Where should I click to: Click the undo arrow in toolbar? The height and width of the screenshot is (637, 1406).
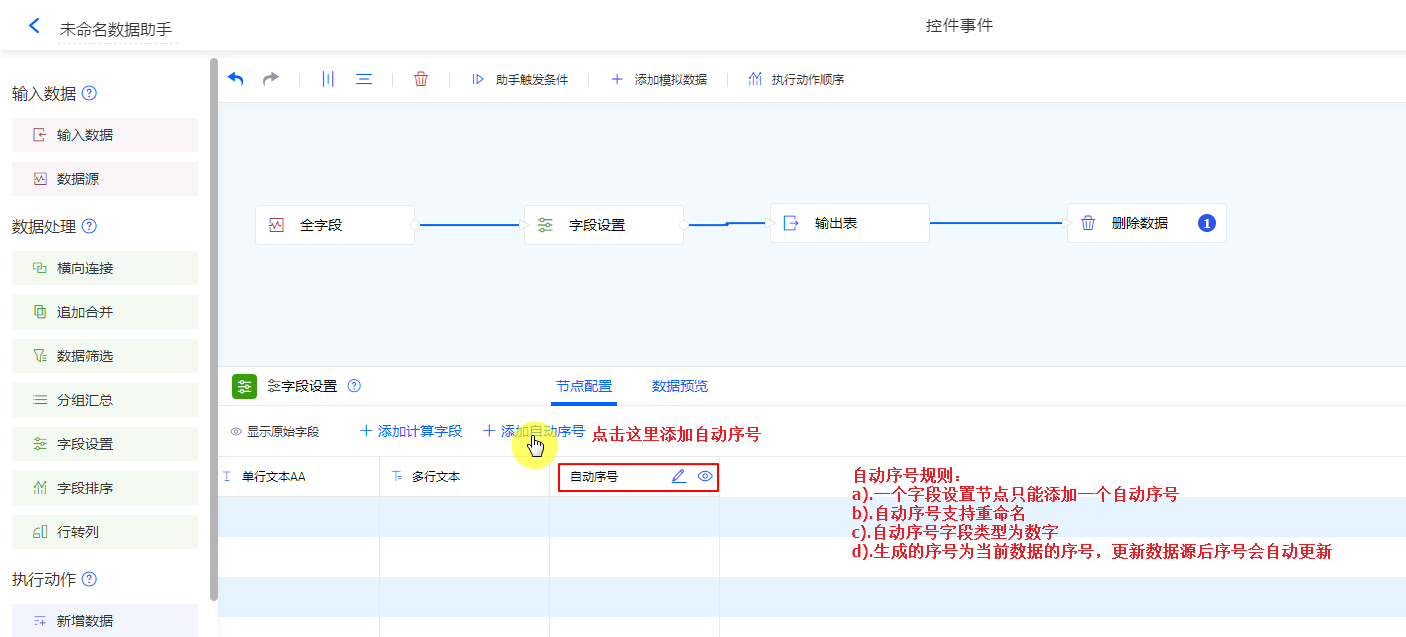[x=236, y=79]
